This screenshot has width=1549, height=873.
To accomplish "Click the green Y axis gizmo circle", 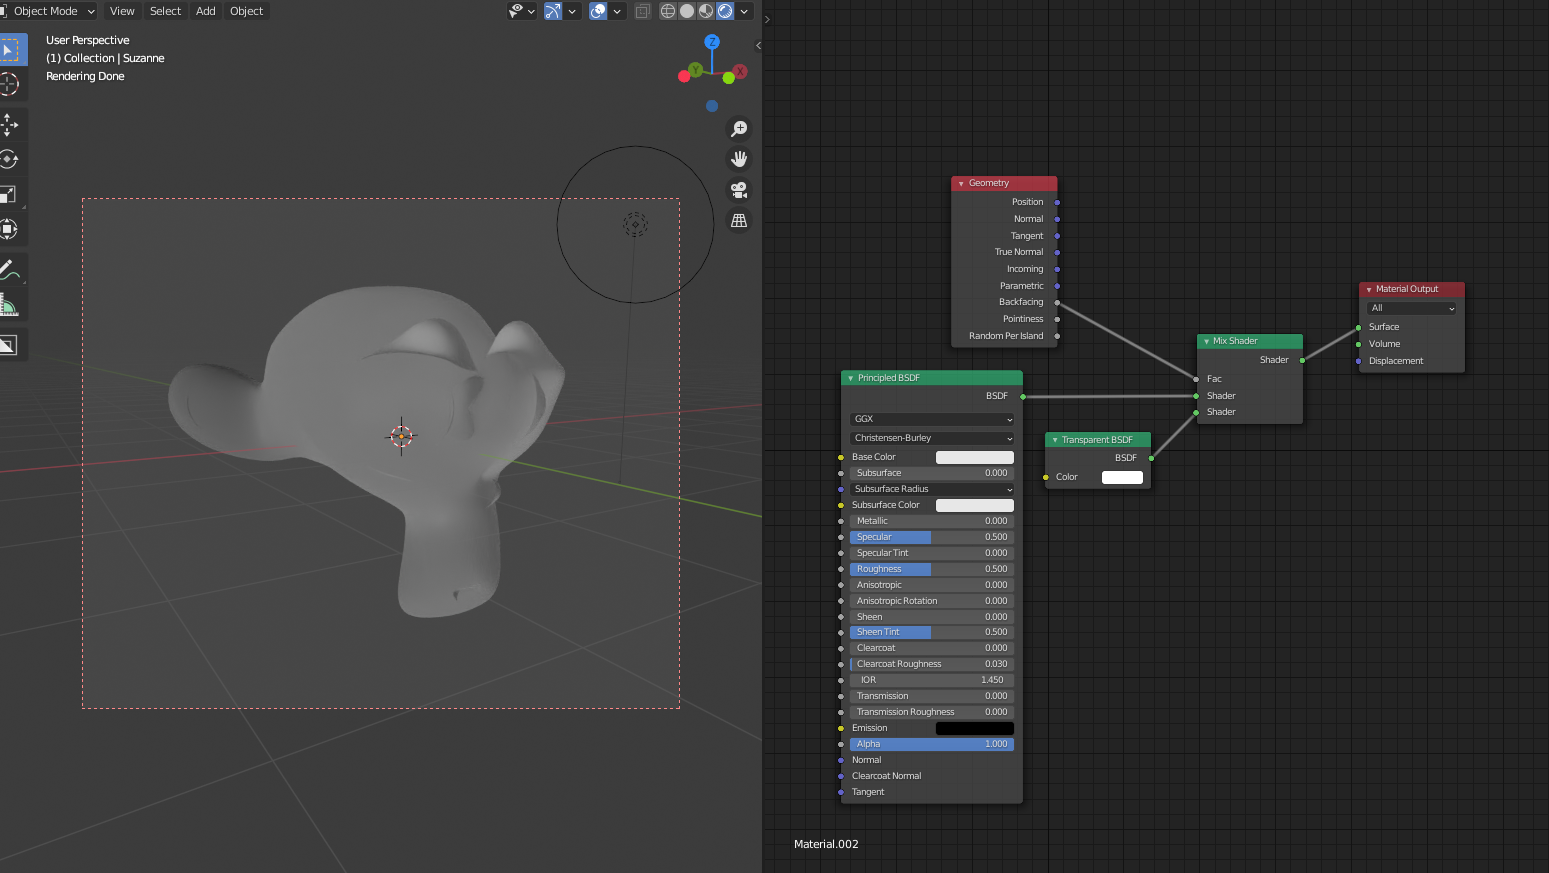I will point(695,69).
